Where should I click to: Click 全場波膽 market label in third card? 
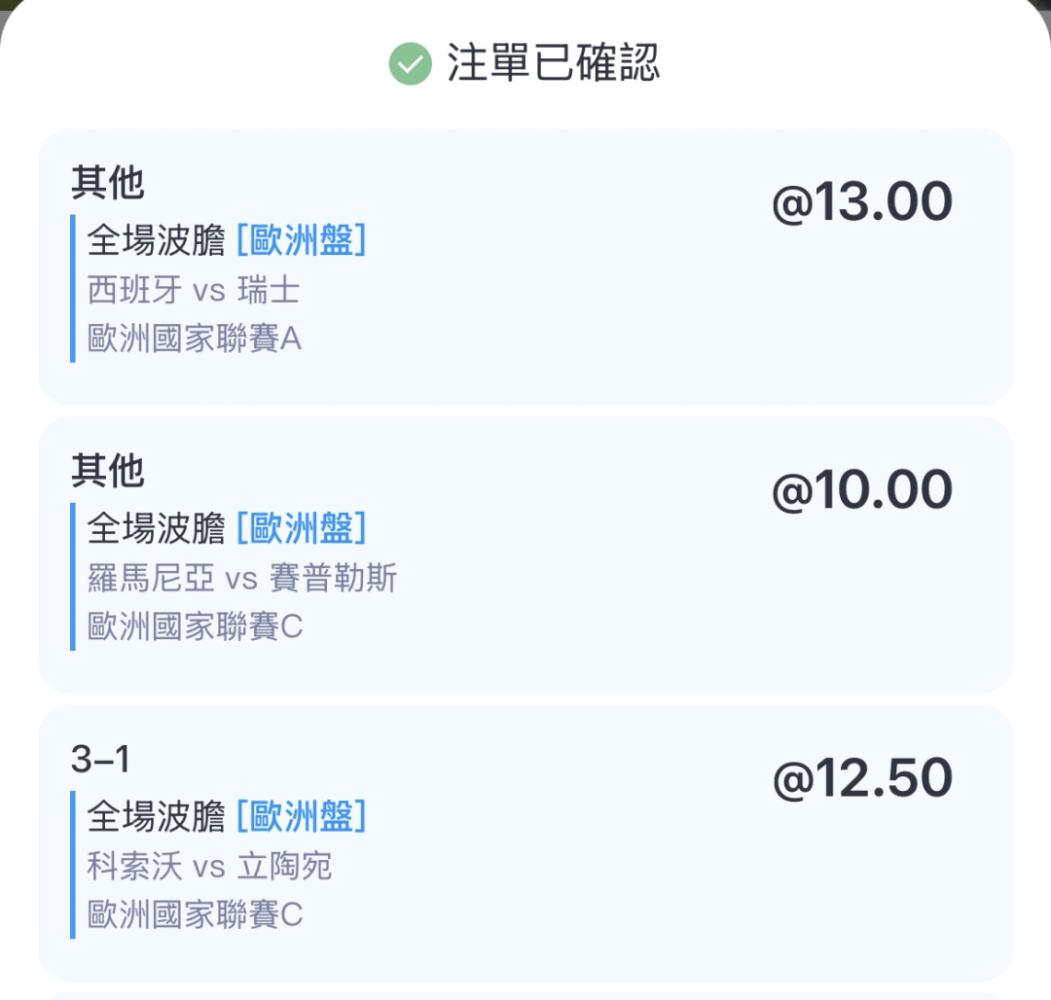[156, 816]
